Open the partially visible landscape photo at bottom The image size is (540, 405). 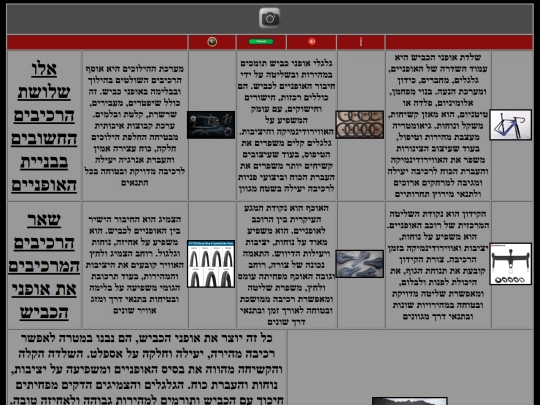410,401
